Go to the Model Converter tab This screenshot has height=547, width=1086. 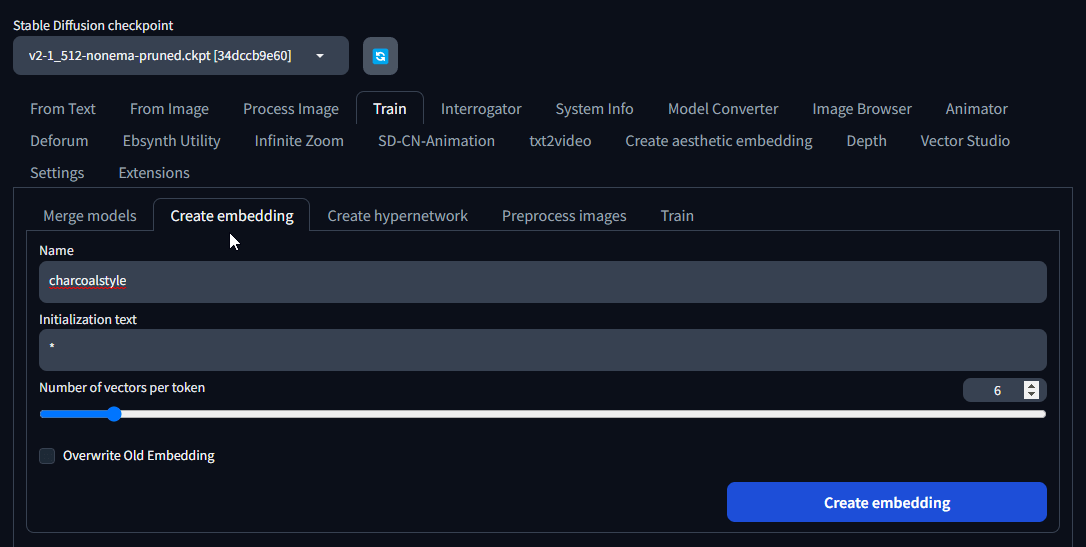pyautogui.click(x=723, y=109)
